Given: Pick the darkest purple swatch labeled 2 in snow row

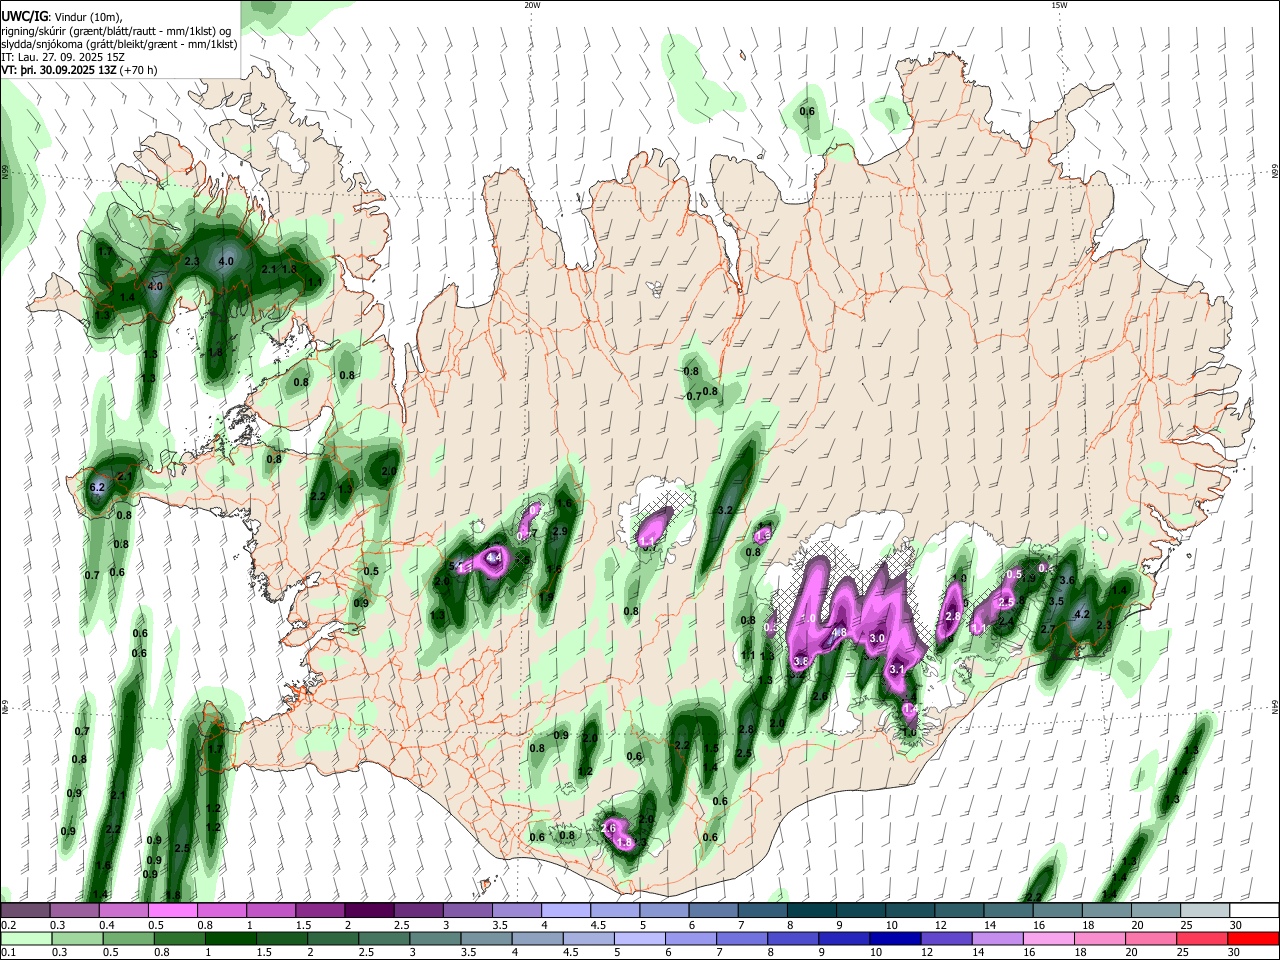Looking at the screenshot, I should tap(370, 910).
